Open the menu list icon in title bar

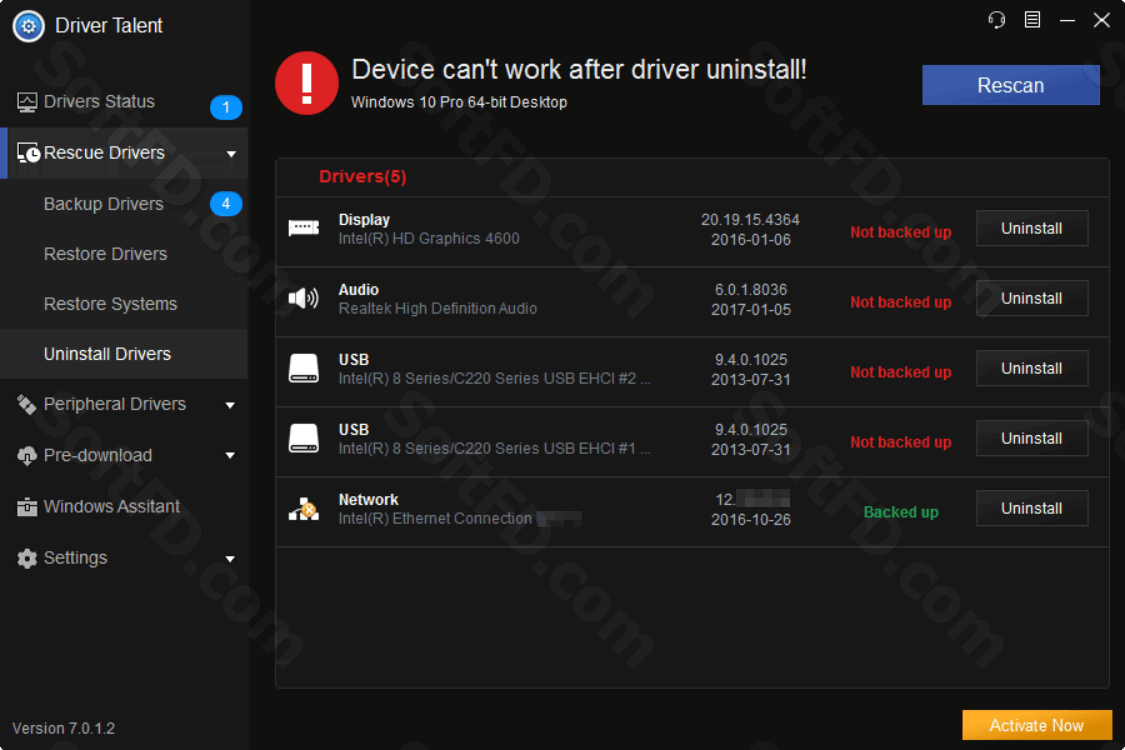coord(1032,19)
